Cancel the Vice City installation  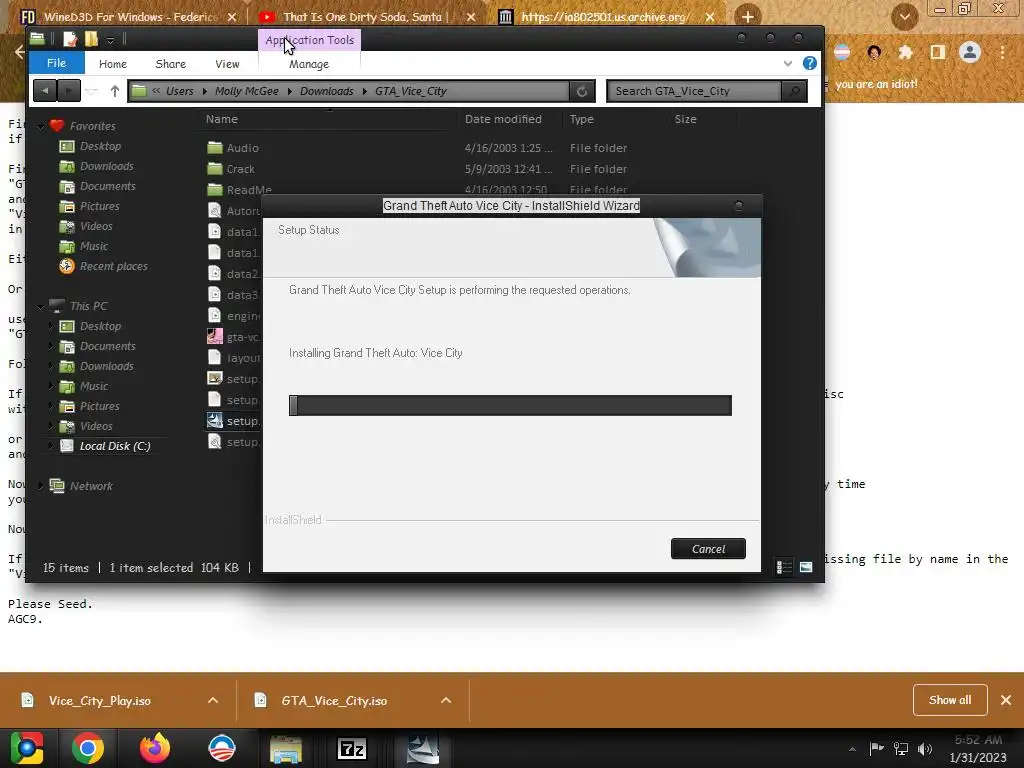click(709, 549)
